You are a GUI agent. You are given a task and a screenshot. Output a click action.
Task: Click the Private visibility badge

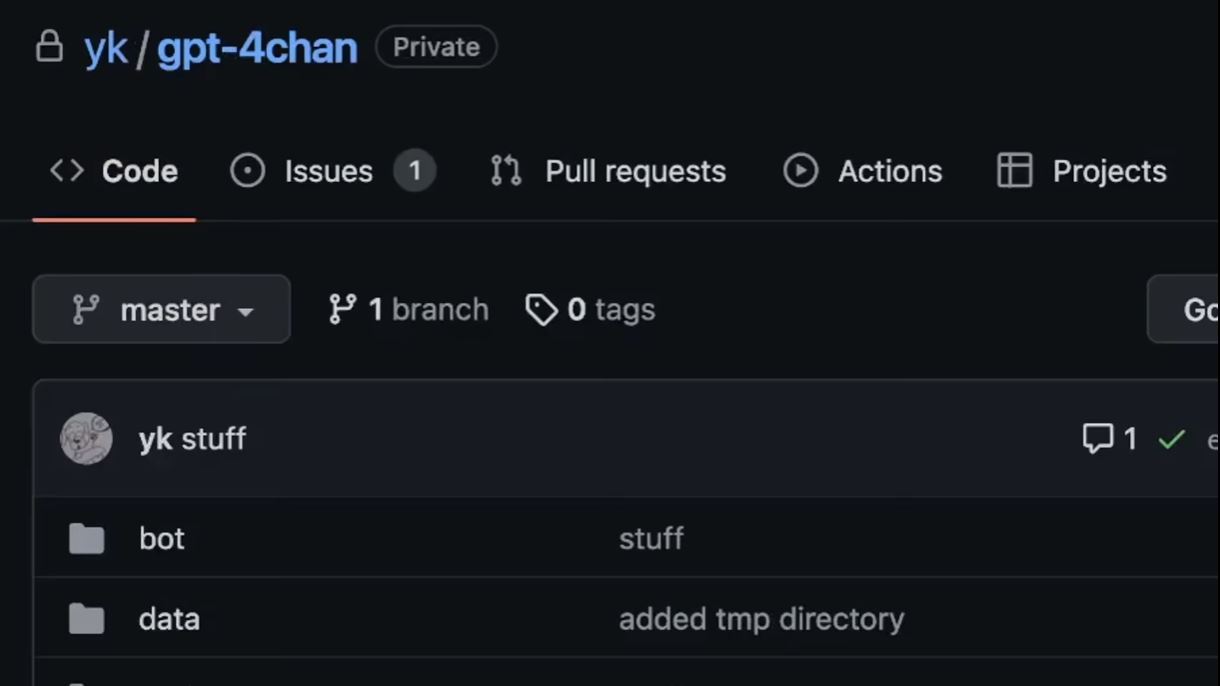click(436, 47)
